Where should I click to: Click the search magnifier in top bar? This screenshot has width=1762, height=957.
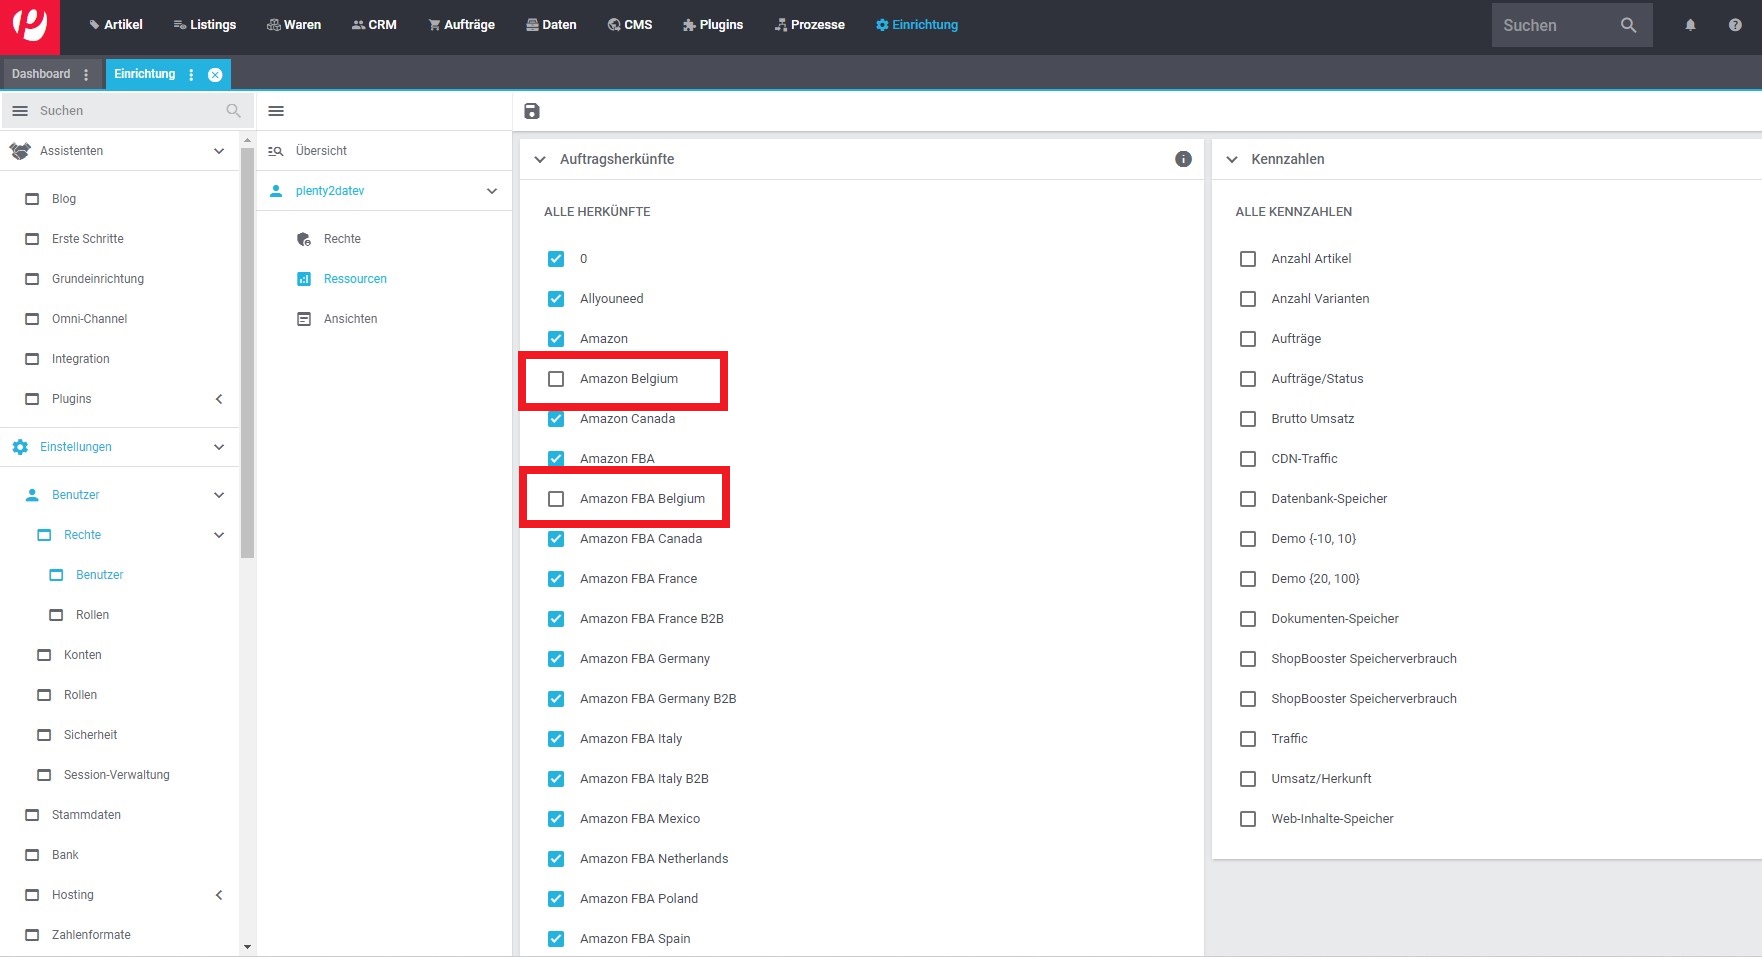1628,25
